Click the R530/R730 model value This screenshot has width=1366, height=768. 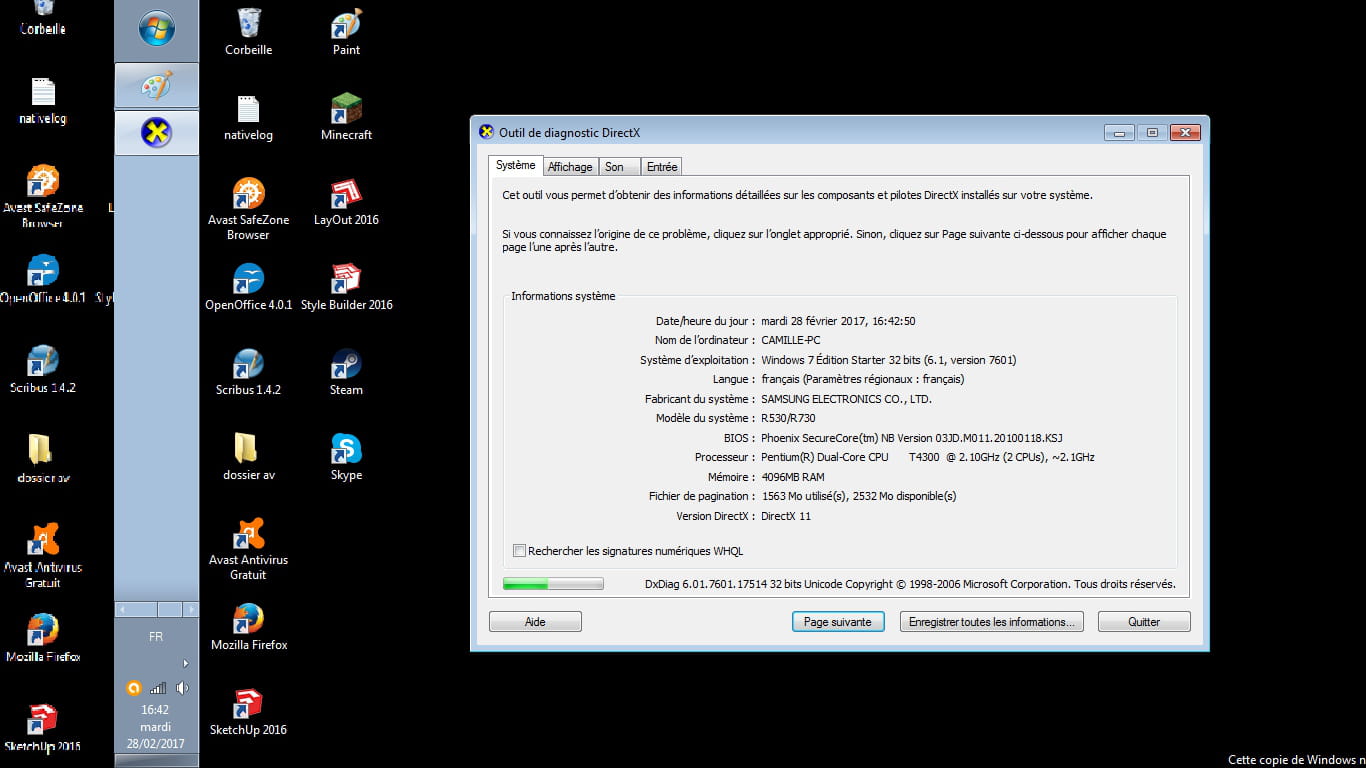click(x=788, y=419)
